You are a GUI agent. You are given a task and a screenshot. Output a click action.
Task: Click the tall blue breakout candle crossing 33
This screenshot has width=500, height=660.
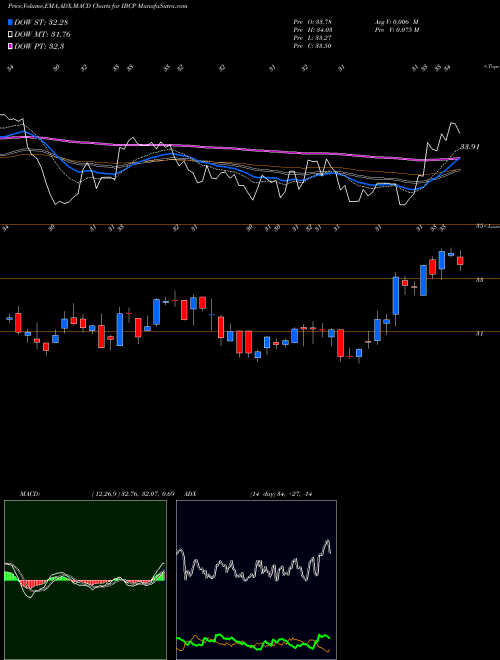[x=396, y=295]
